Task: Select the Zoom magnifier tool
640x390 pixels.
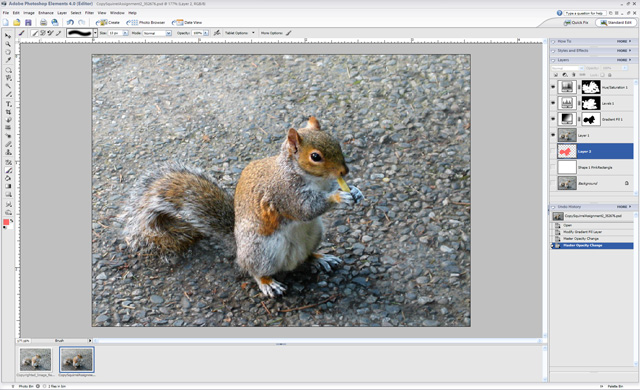Action: point(8,44)
